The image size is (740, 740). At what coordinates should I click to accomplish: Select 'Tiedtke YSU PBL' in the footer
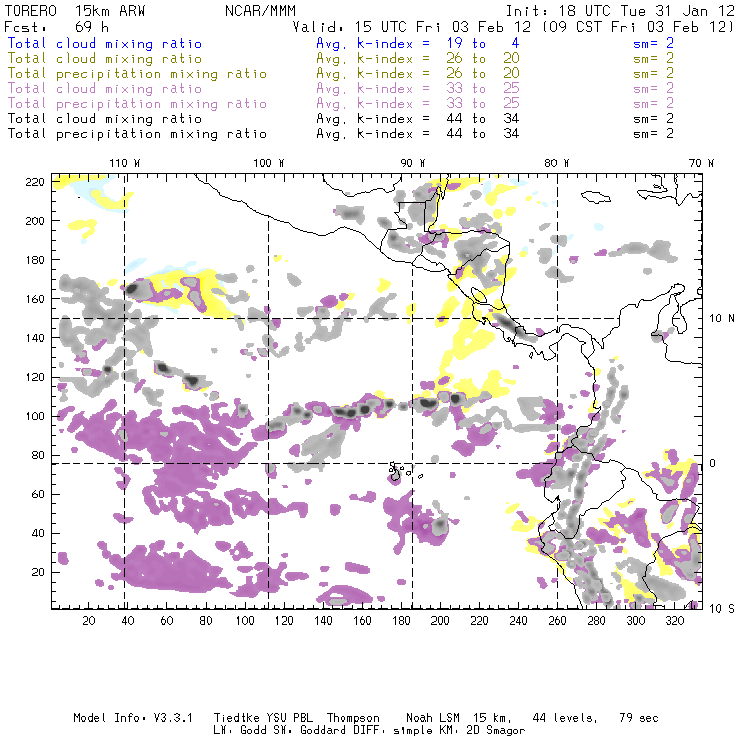pos(261,718)
